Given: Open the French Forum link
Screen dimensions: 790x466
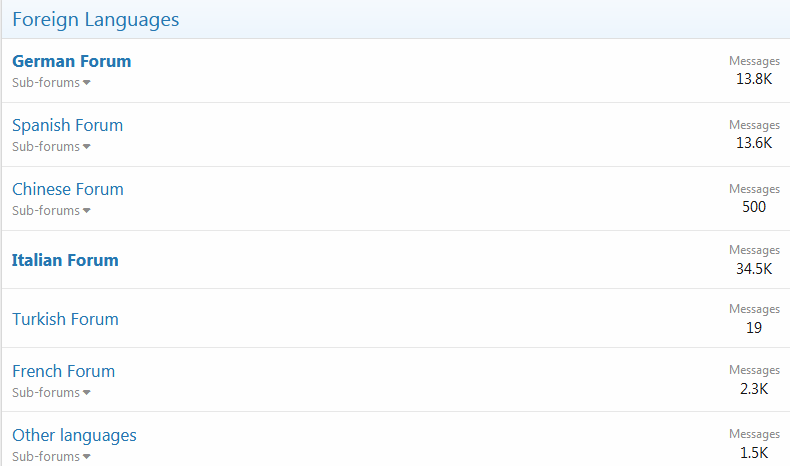Looking at the screenshot, I should coord(63,371).
